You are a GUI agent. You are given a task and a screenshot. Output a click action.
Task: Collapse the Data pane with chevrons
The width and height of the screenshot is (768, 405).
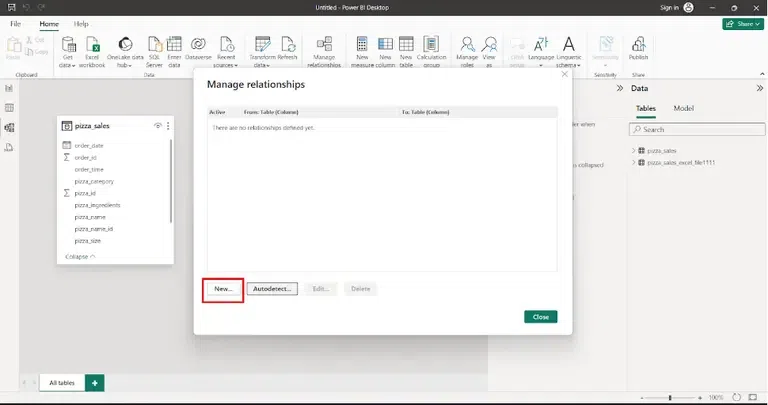pyautogui.click(x=760, y=88)
